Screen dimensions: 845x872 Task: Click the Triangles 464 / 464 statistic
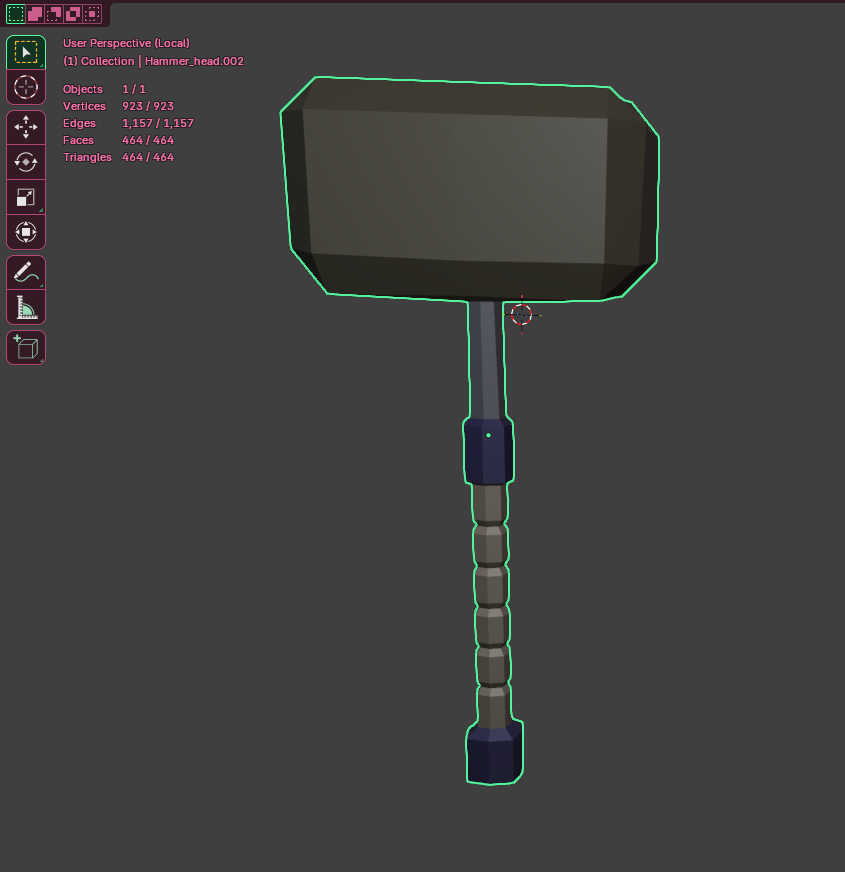118,157
